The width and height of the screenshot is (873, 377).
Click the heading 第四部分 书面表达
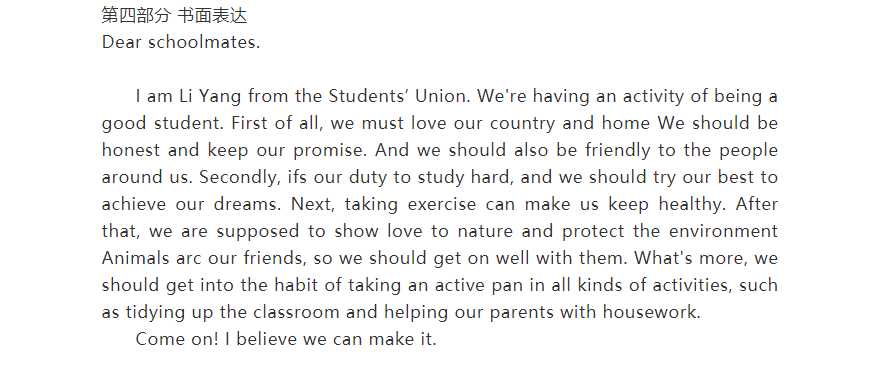pyautogui.click(x=174, y=16)
